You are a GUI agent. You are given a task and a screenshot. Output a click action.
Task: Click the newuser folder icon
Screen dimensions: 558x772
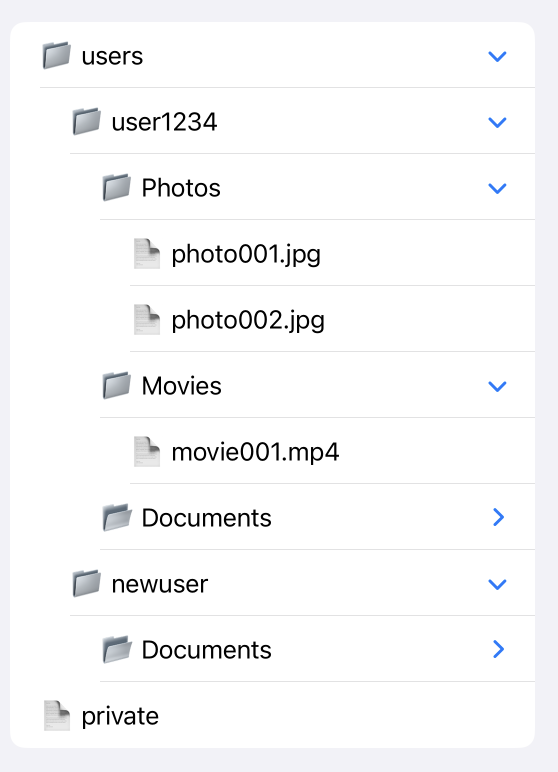point(87,583)
